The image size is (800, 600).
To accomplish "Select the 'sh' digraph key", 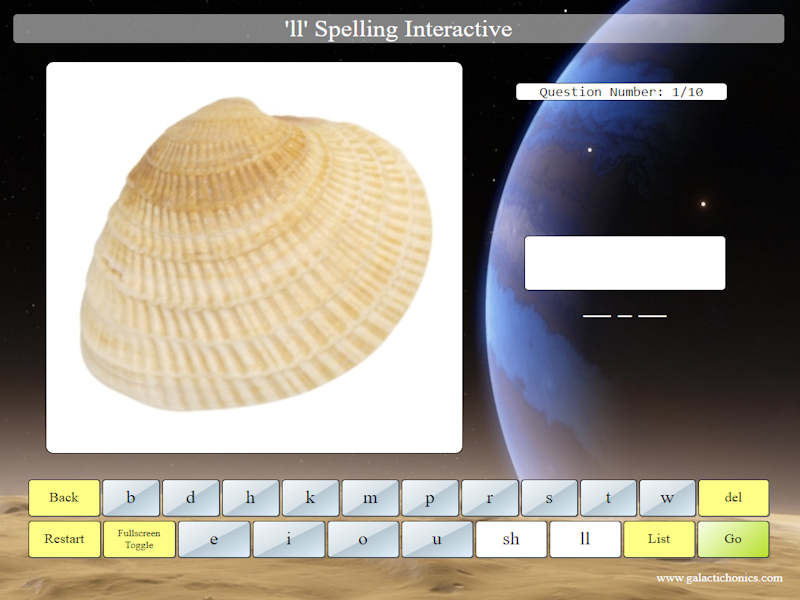I will (510, 539).
